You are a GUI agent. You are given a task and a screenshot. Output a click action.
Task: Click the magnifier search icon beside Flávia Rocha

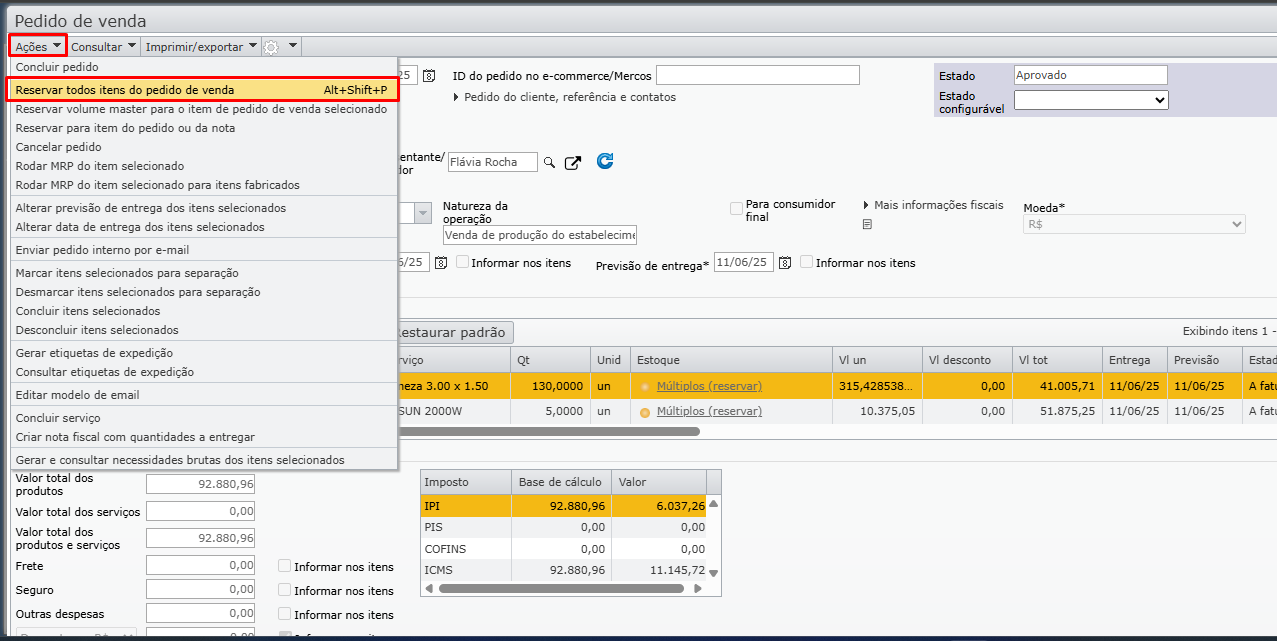point(550,162)
